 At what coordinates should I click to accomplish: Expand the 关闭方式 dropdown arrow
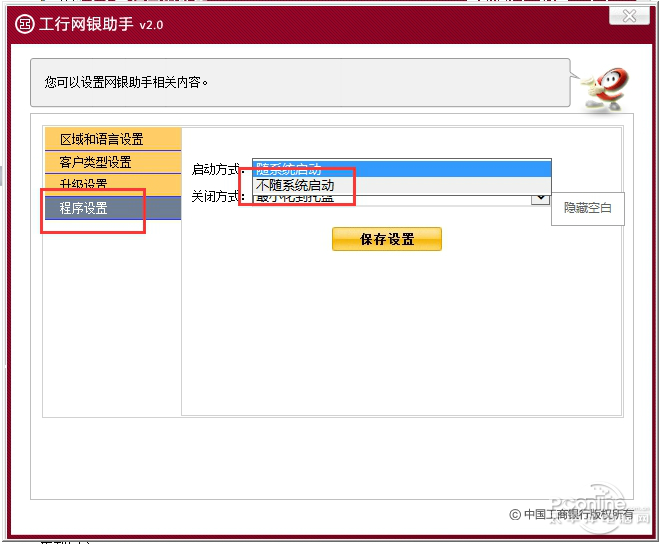[x=540, y=198]
